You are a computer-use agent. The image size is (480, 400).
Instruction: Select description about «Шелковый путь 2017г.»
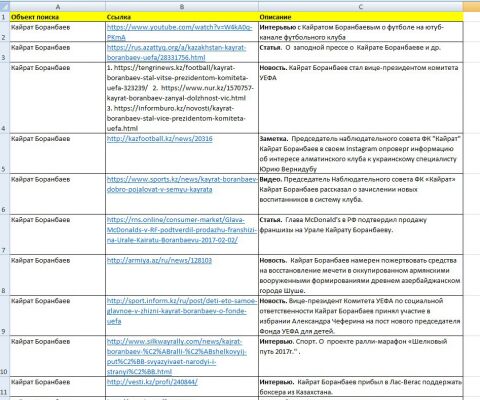[x=361, y=356]
